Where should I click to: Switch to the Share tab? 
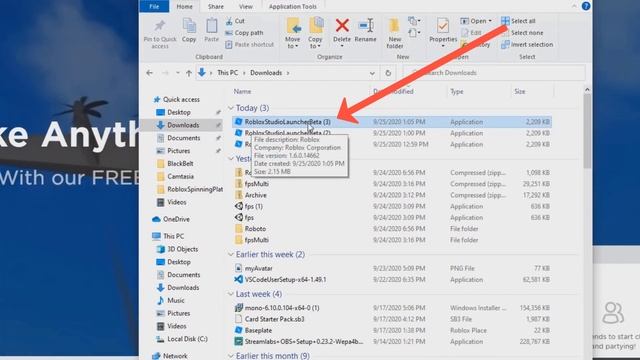click(216, 6)
